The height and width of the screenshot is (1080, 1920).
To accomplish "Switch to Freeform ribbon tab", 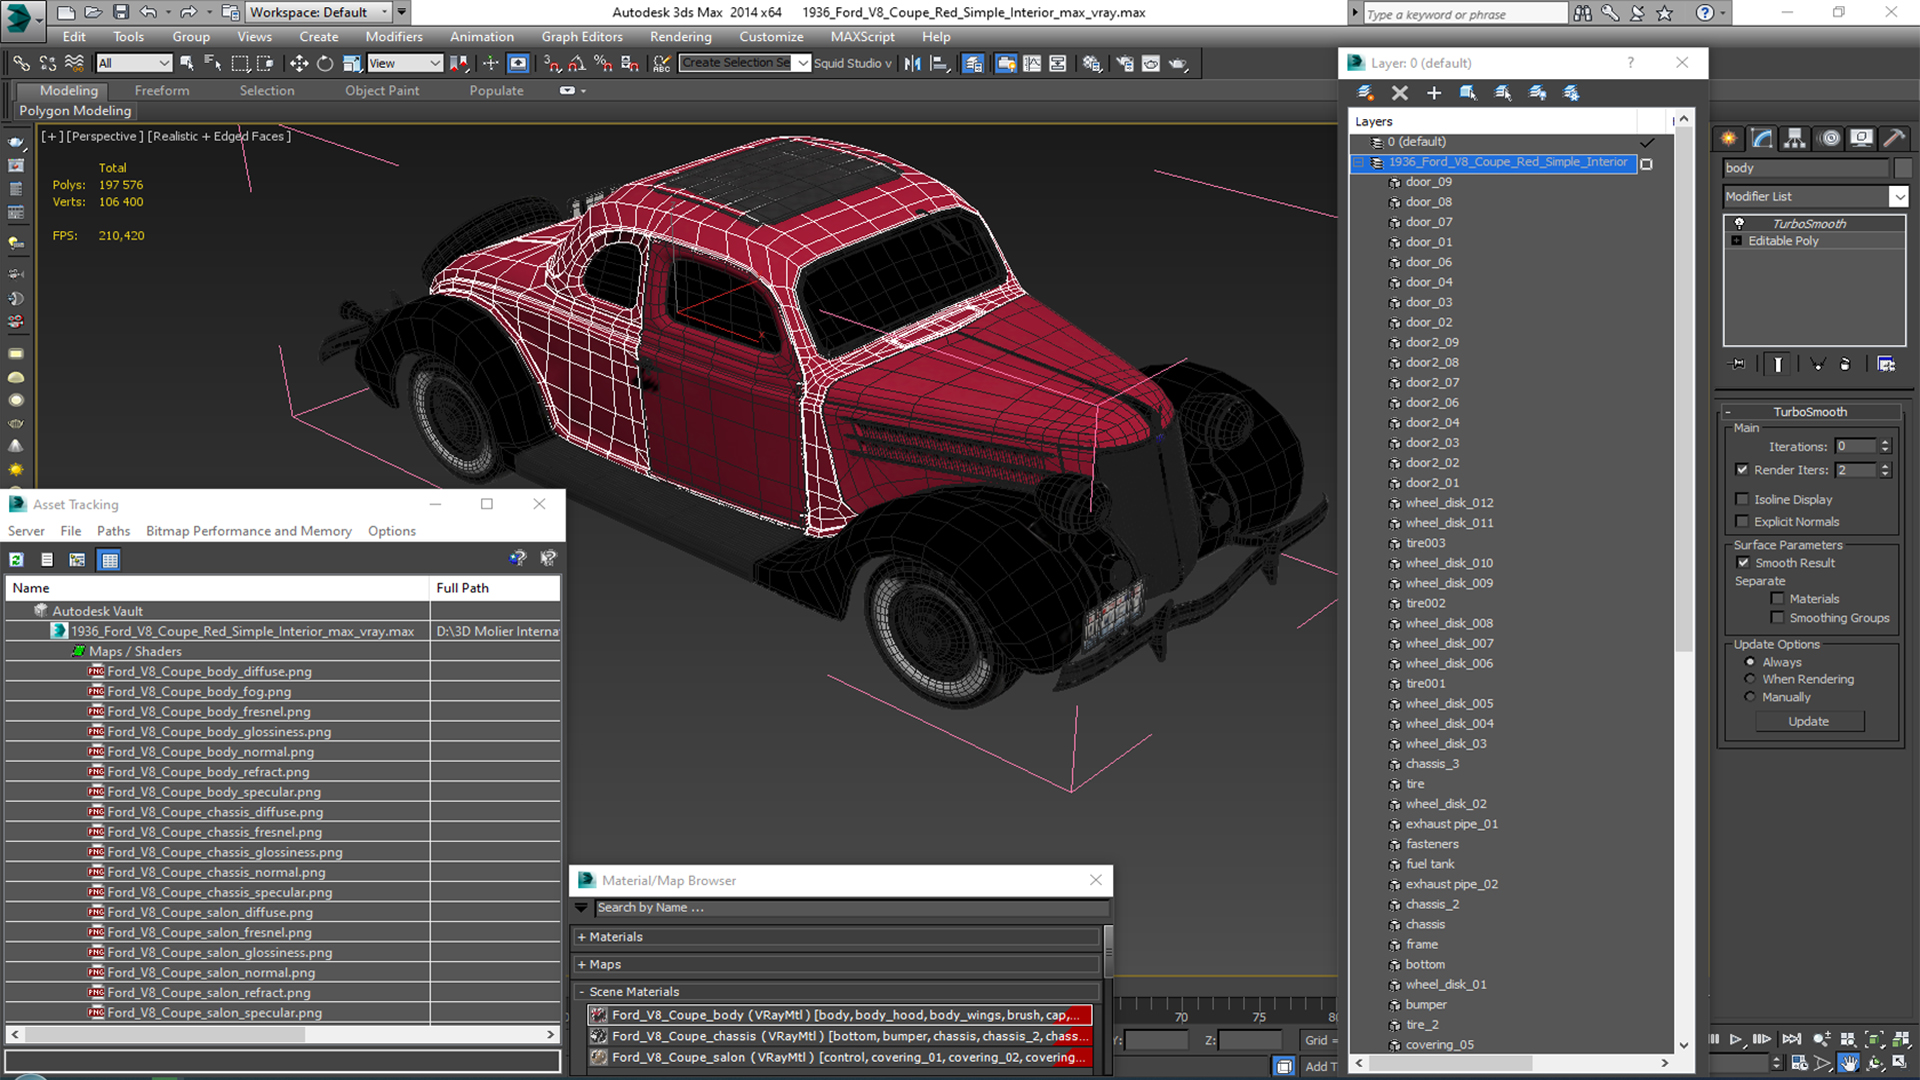I will pos(162,90).
